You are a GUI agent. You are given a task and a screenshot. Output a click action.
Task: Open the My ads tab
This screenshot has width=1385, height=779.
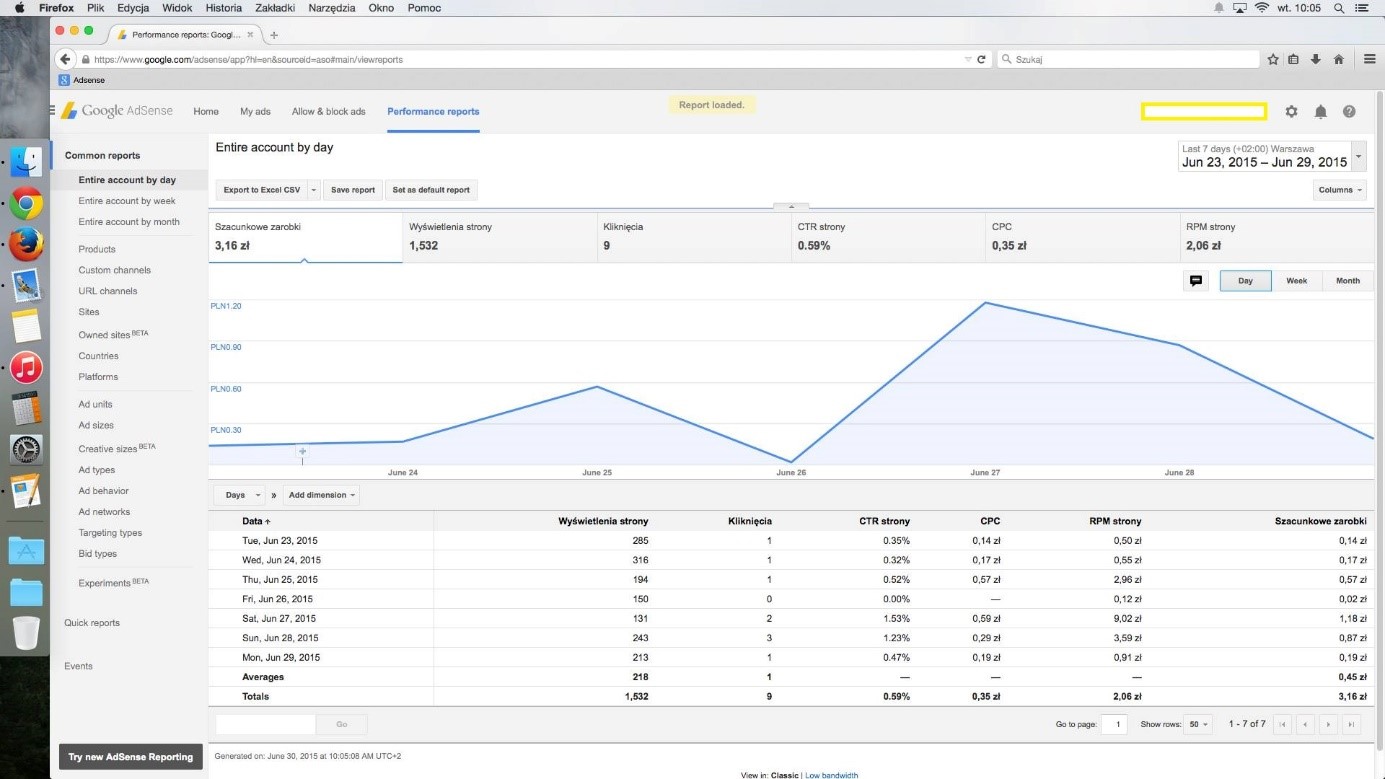point(255,112)
